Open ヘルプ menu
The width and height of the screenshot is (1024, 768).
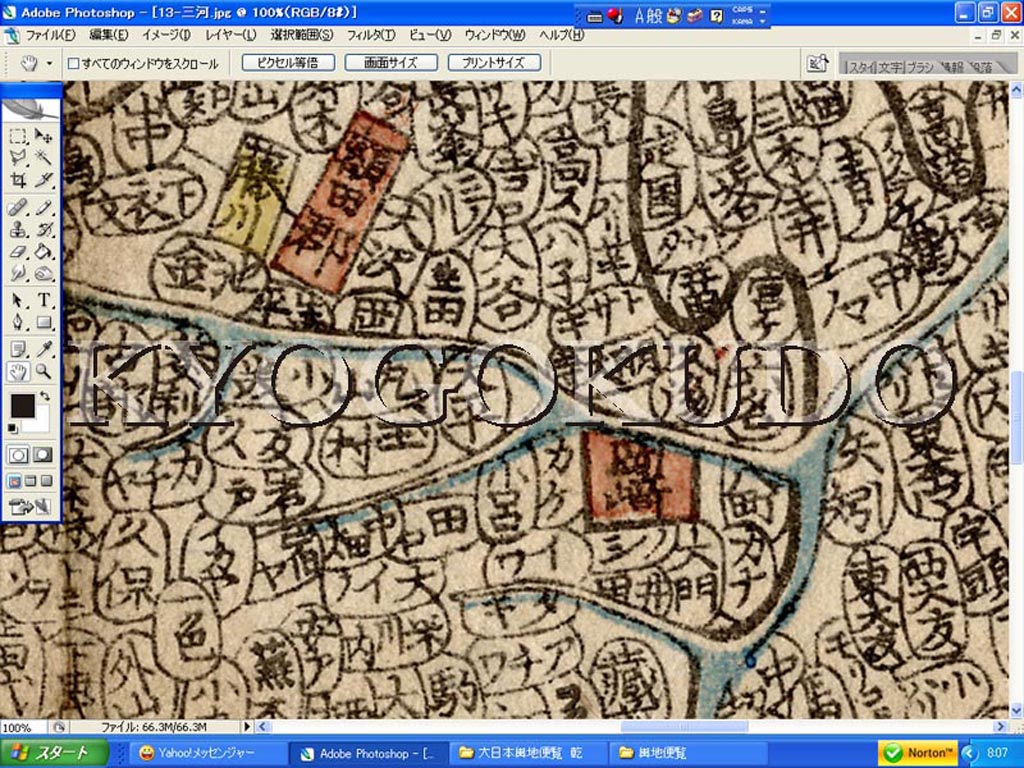point(561,35)
